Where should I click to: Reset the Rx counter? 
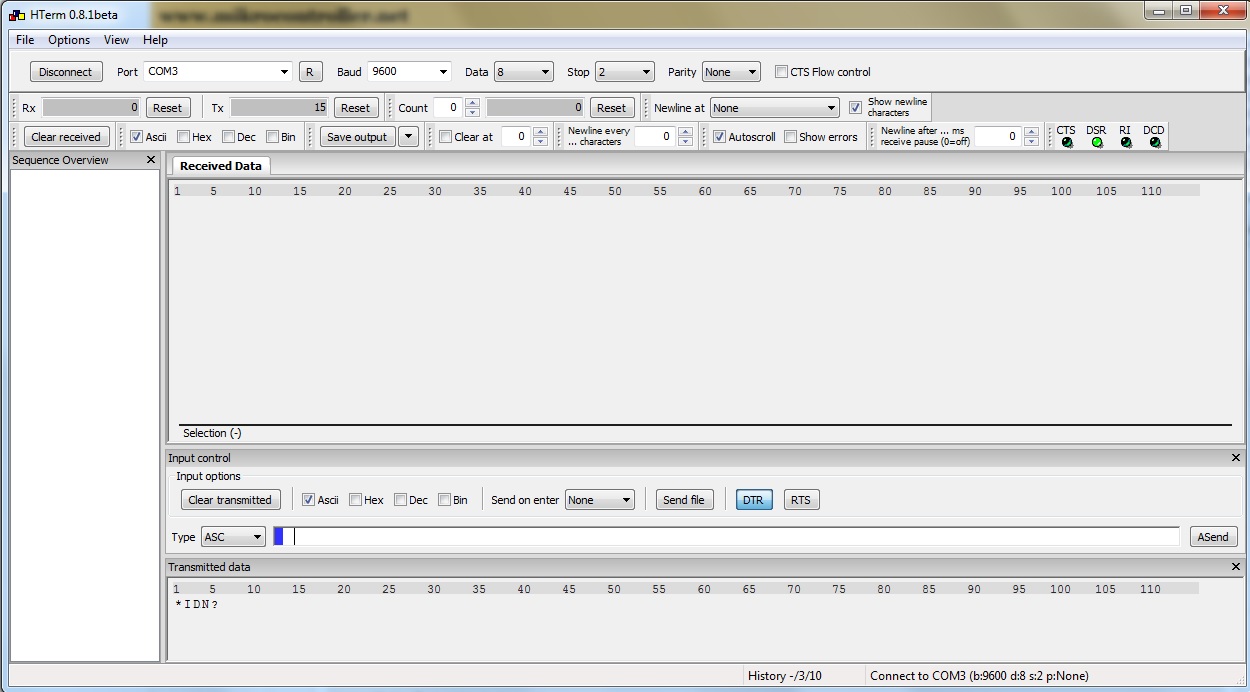pos(168,108)
